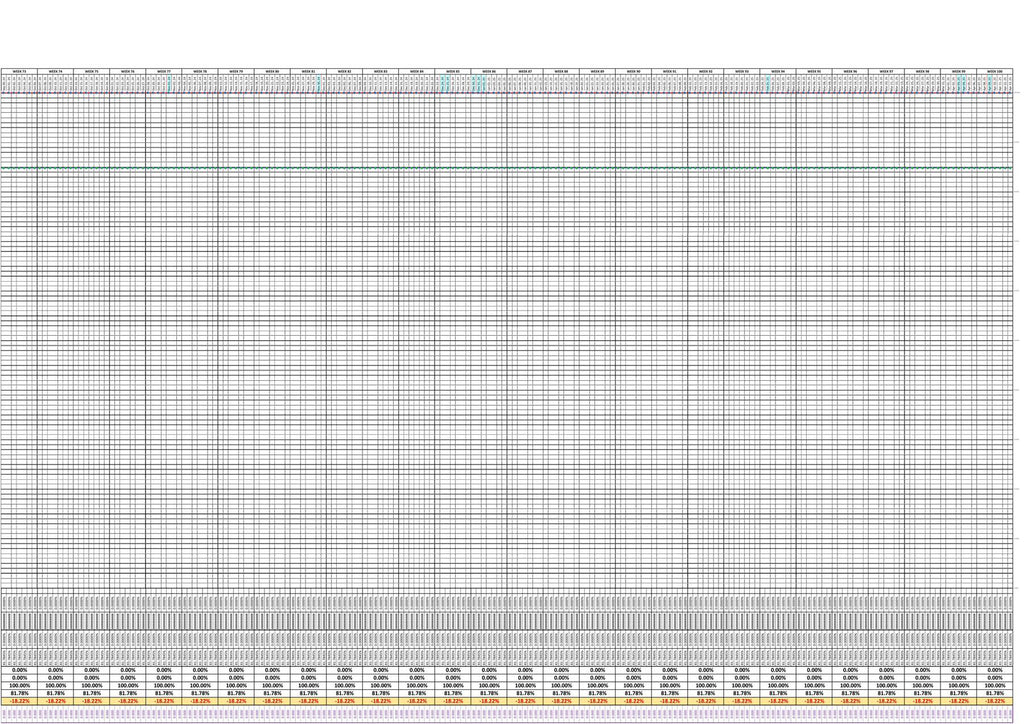Select the WEEK 91 header cell
Viewport: 1024px width, 724px height.
click(670, 71)
